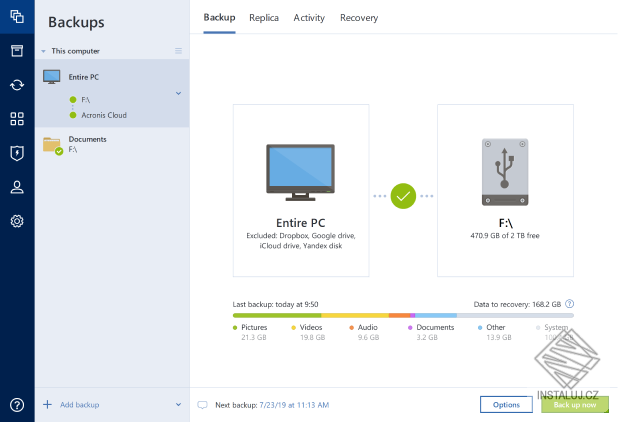The image size is (618, 422).
Task: Click the large Entire PC source monitor
Action: tap(300, 172)
